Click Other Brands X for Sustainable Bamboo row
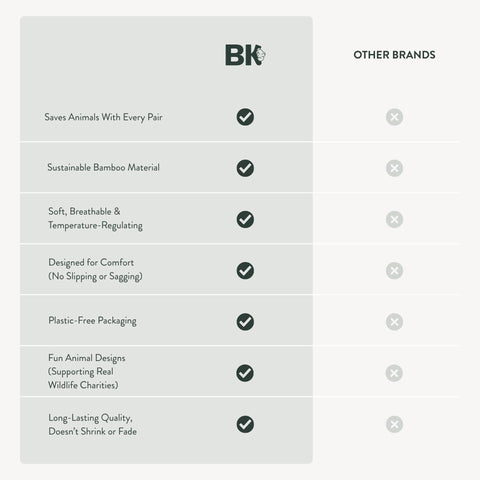The image size is (480, 480). coord(394,168)
